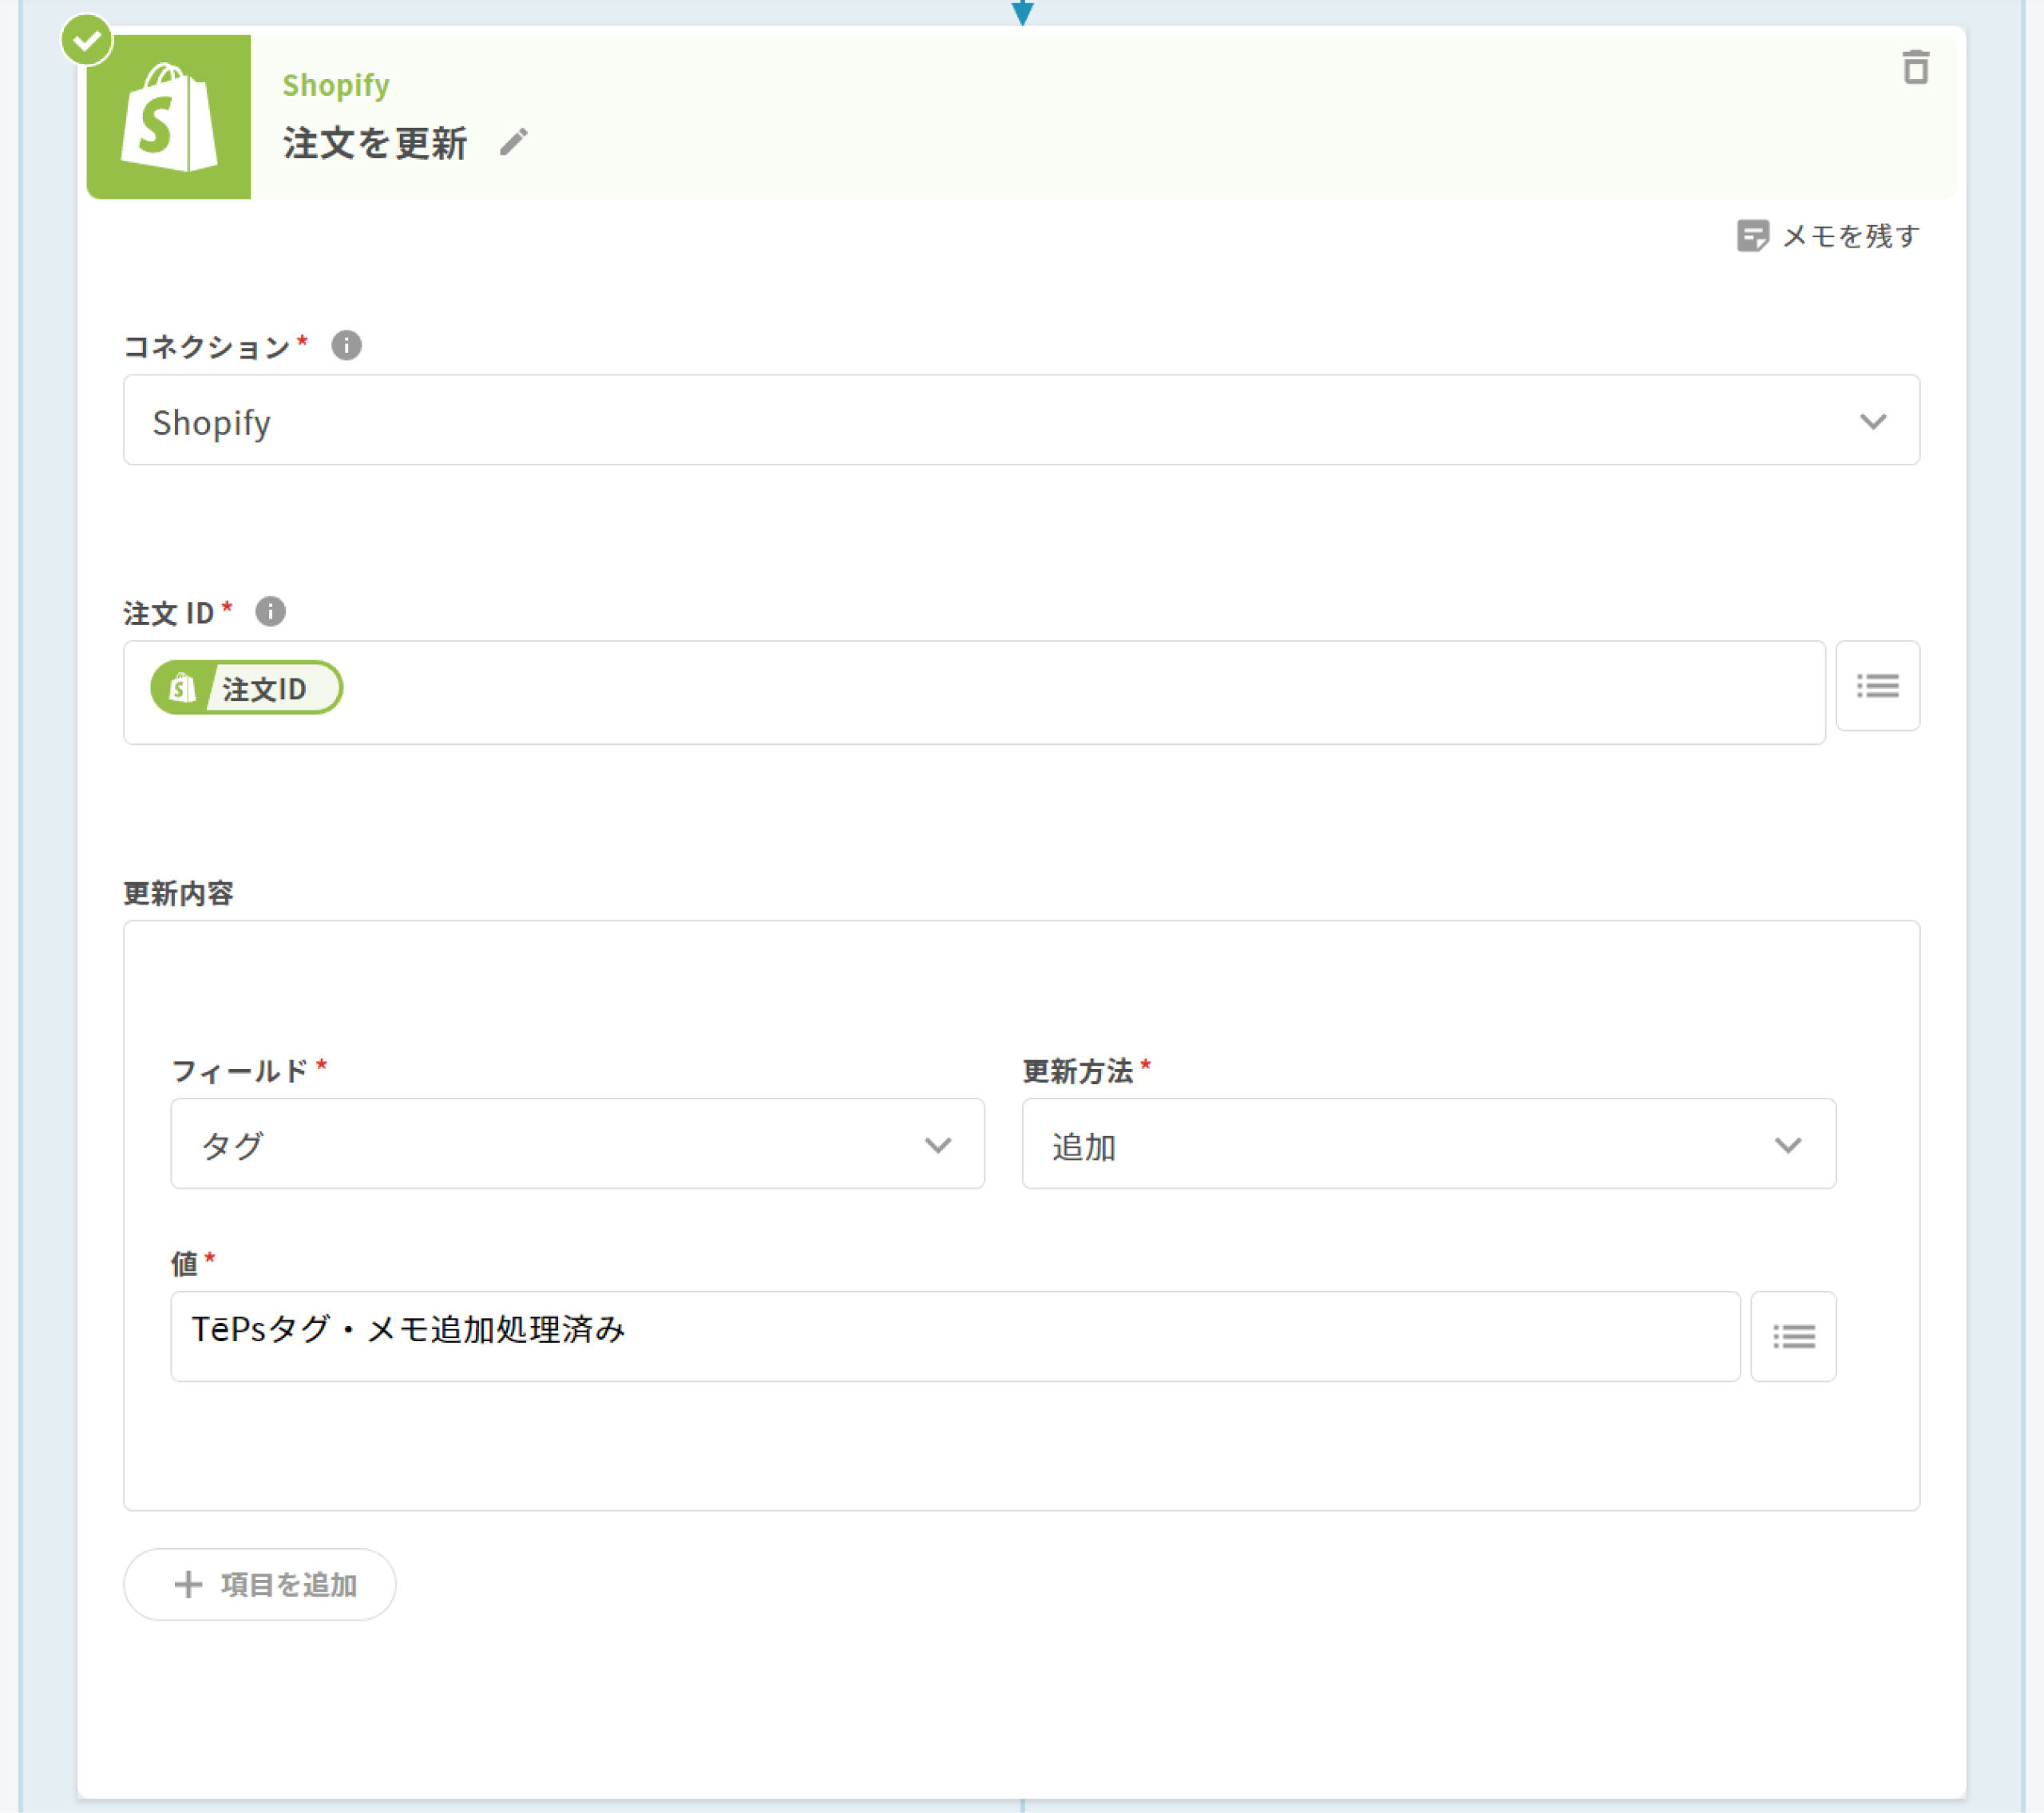This screenshot has width=2044, height=1813.
Task: Click the green checkmark status badge
Action: point(87,41)
